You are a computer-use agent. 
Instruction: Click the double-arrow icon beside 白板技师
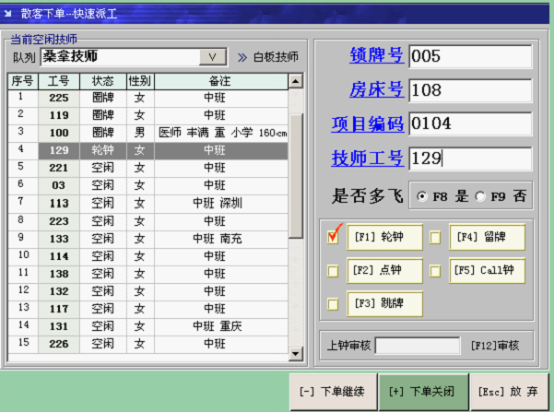pos(242,57)
